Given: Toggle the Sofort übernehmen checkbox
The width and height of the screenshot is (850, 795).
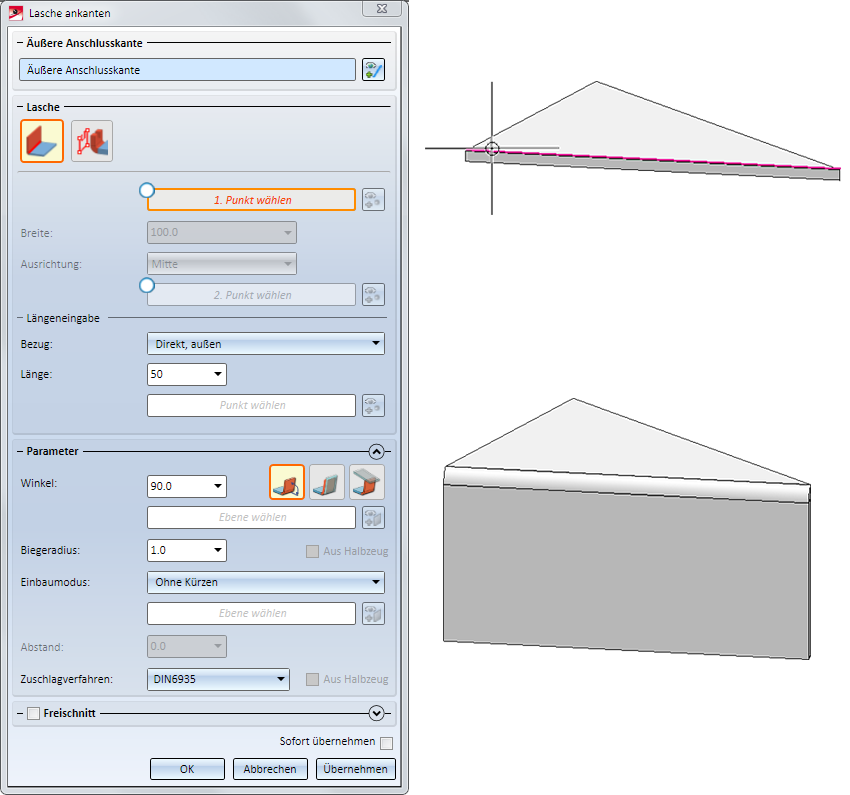Looking at the screenshot, I should (x=386, y=742).
